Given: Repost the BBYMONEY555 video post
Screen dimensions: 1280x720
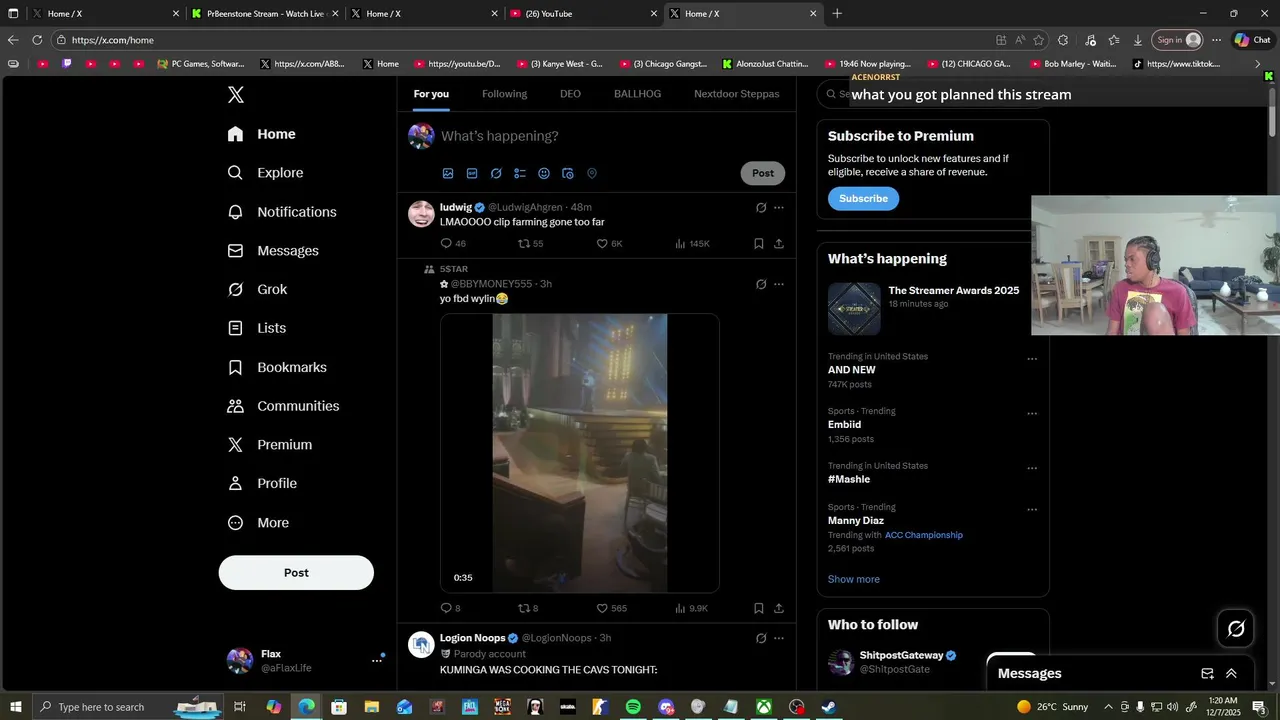Looking at the screenshot, I should point(528,608).
